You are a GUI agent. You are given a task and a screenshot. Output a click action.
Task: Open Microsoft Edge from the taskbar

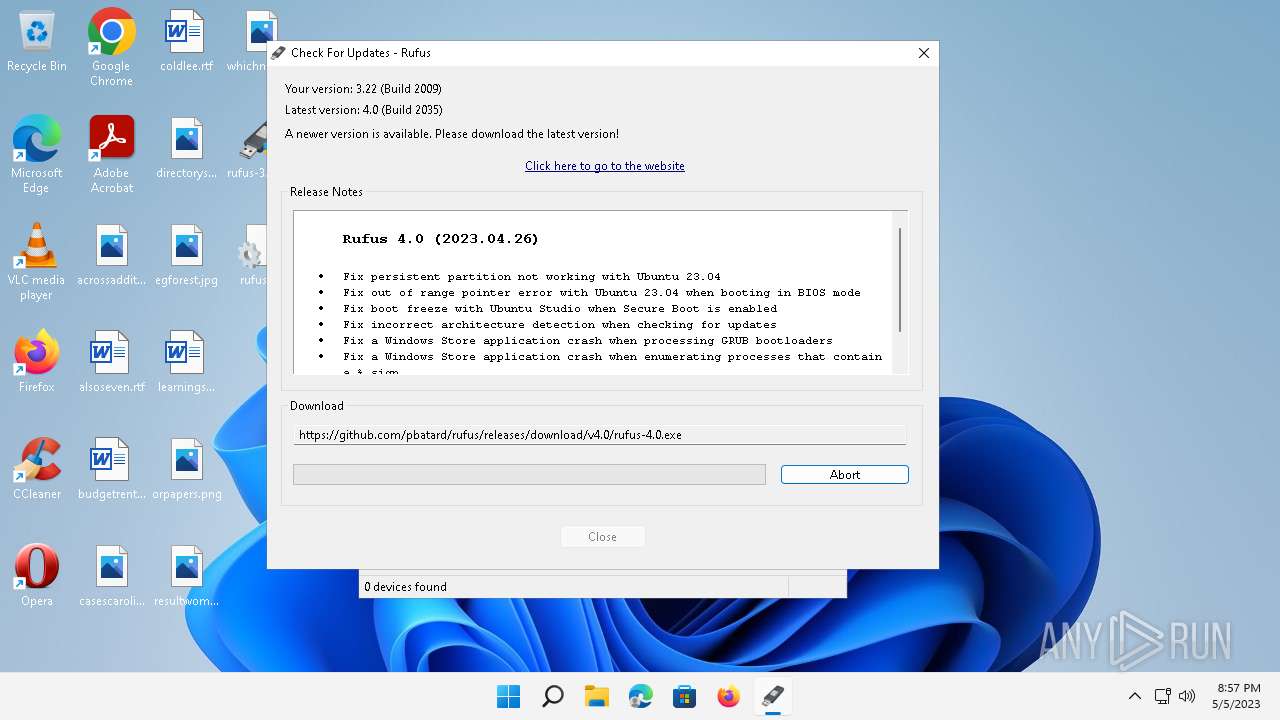[640, 696]
